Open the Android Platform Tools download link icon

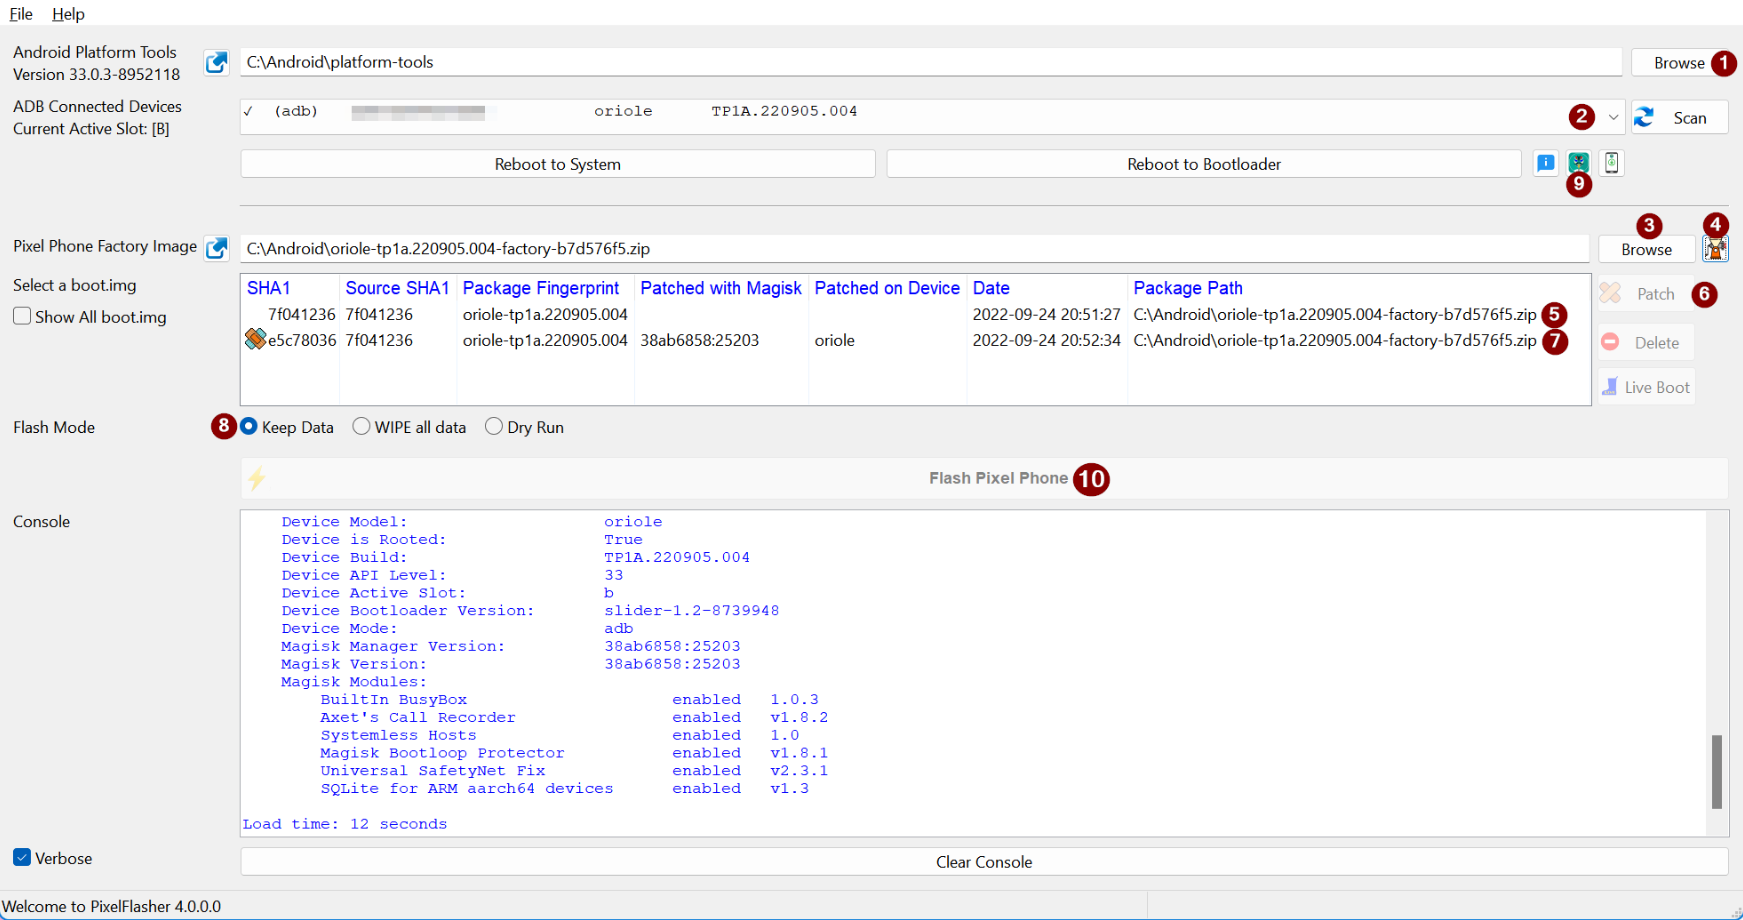pyautogui.click(x=216, y=63)
